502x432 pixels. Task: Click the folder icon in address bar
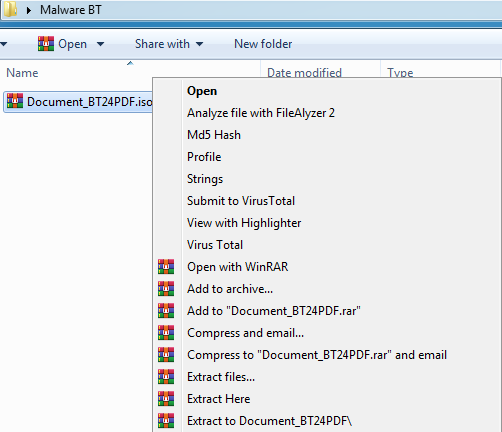point(10,9)
